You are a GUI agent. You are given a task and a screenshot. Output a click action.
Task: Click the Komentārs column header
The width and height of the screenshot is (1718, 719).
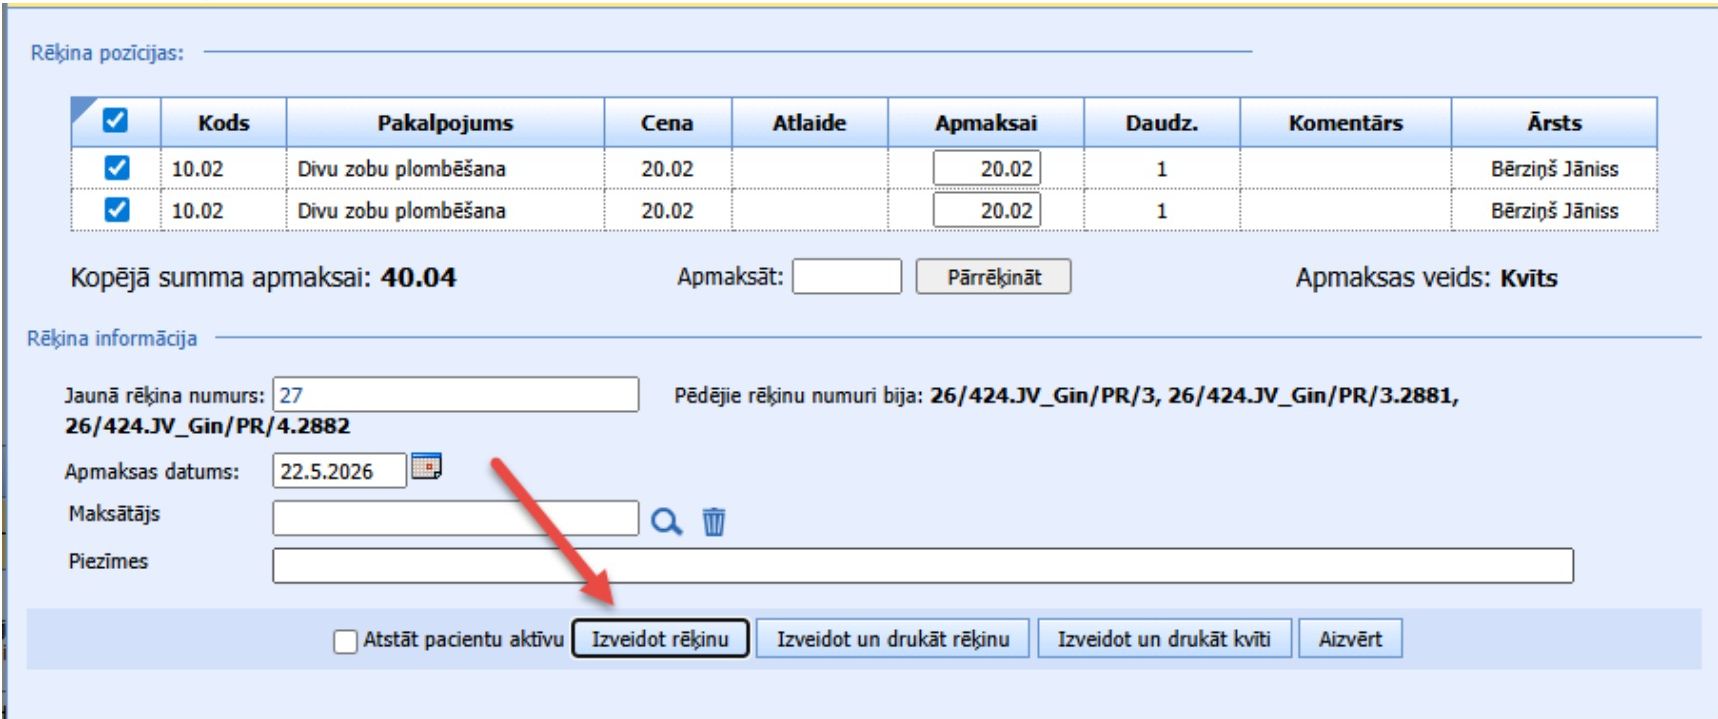pos(1346,123)
